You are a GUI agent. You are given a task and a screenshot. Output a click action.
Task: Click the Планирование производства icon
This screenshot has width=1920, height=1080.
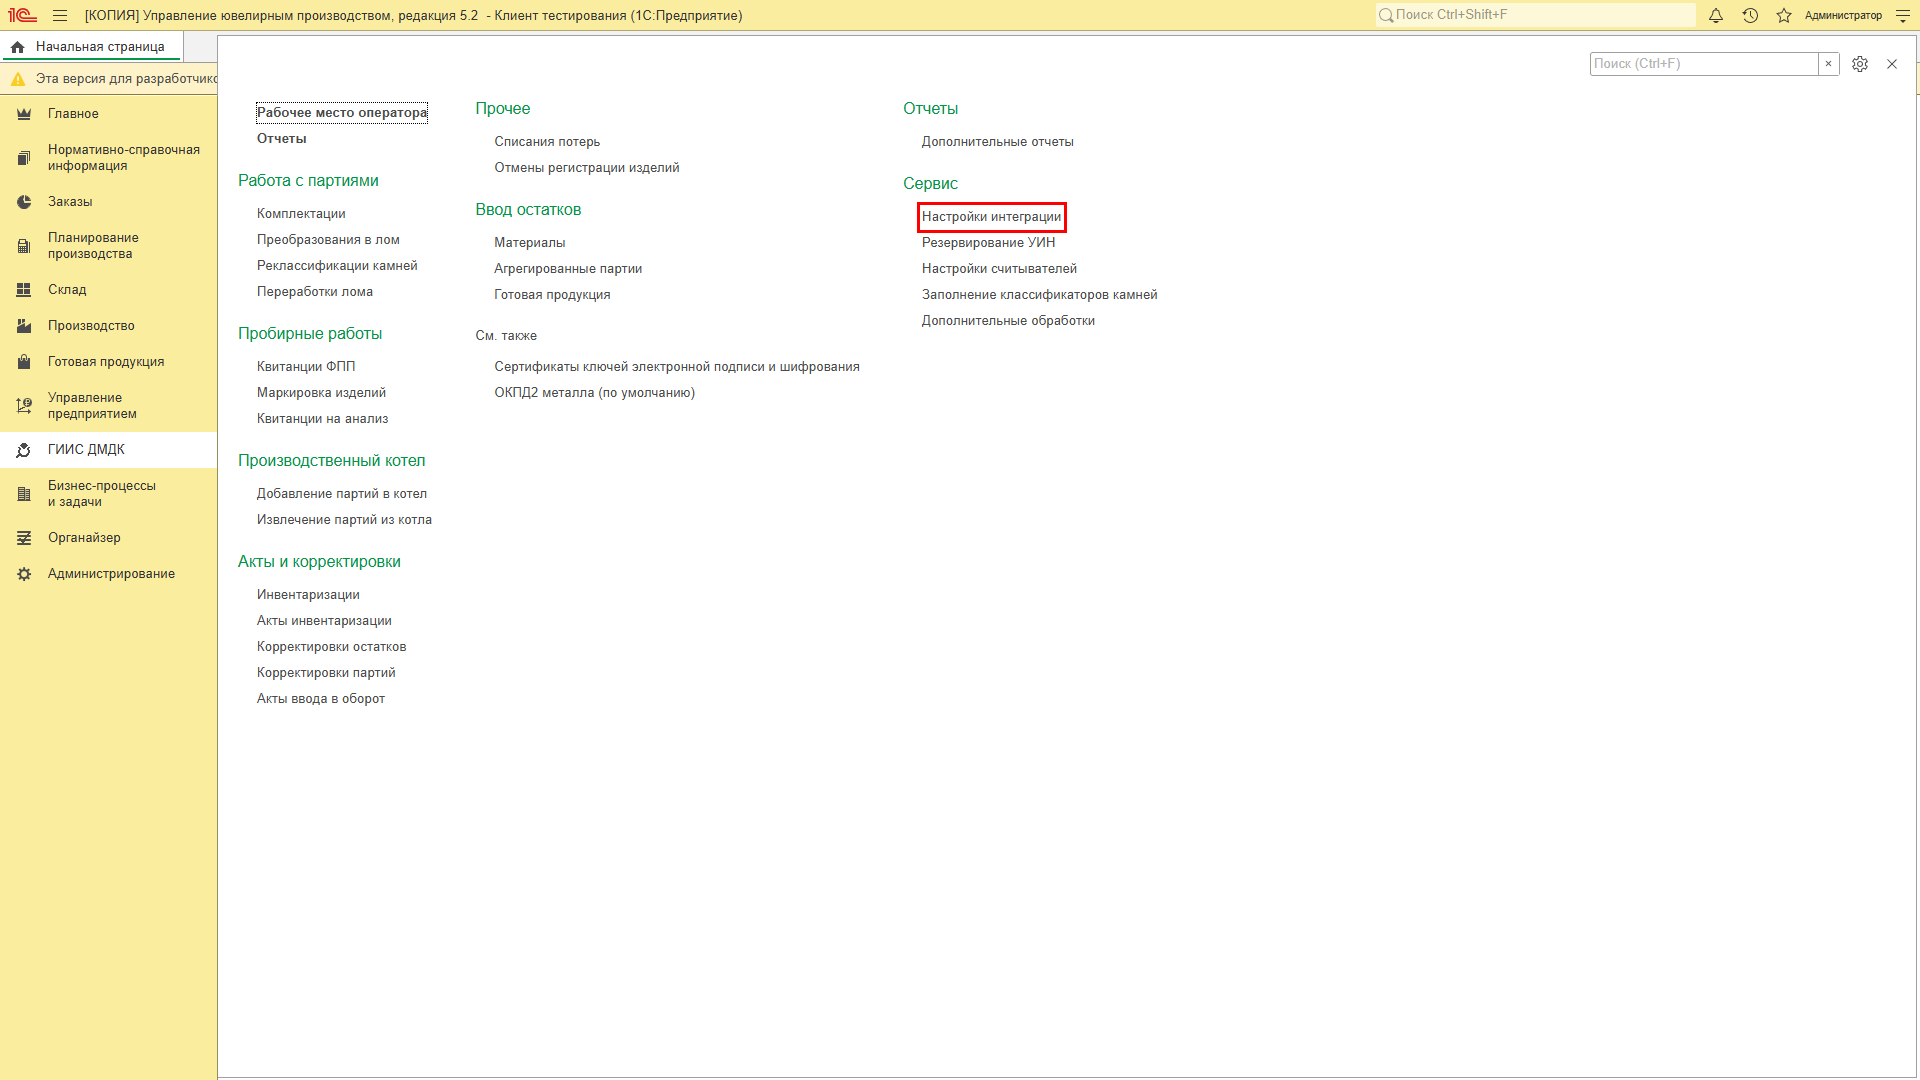click(24, 246)
